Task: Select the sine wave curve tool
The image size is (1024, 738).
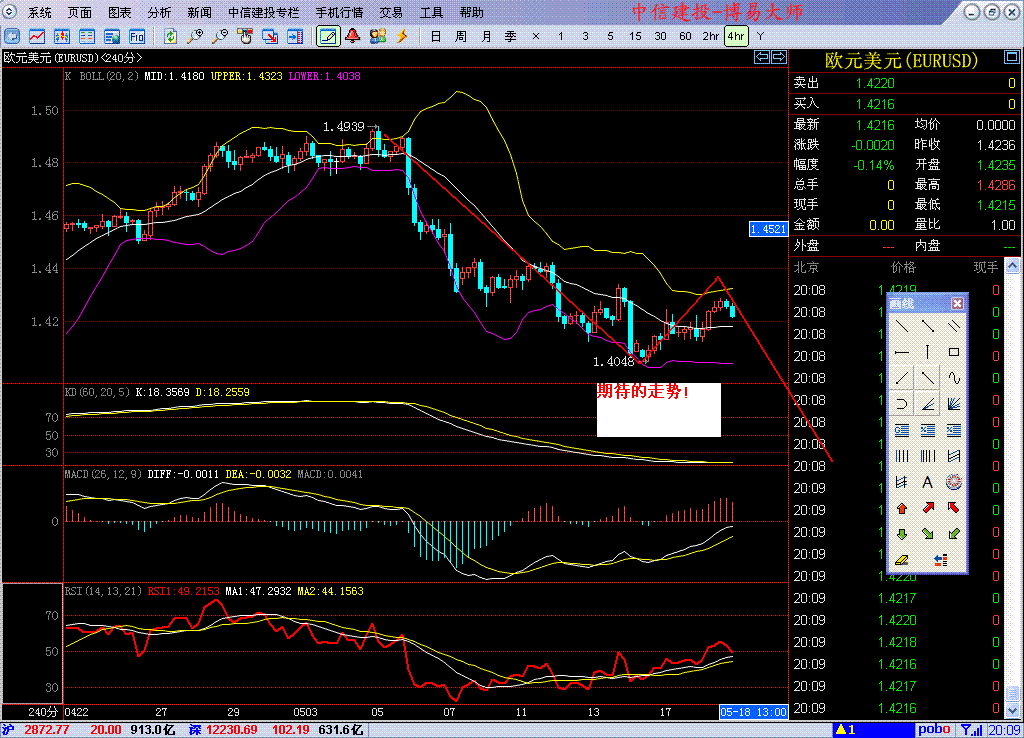Action: click(953, 377)
